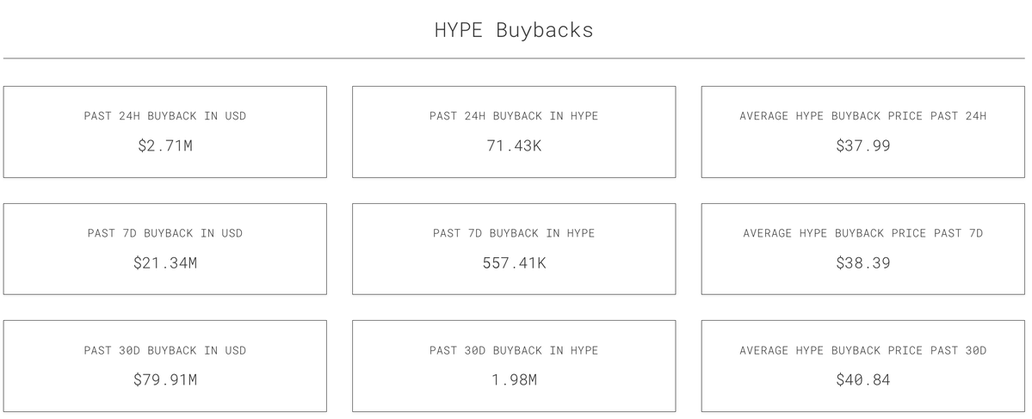
Task: Click the $37.99 average price value
Action: click(863, 146)
